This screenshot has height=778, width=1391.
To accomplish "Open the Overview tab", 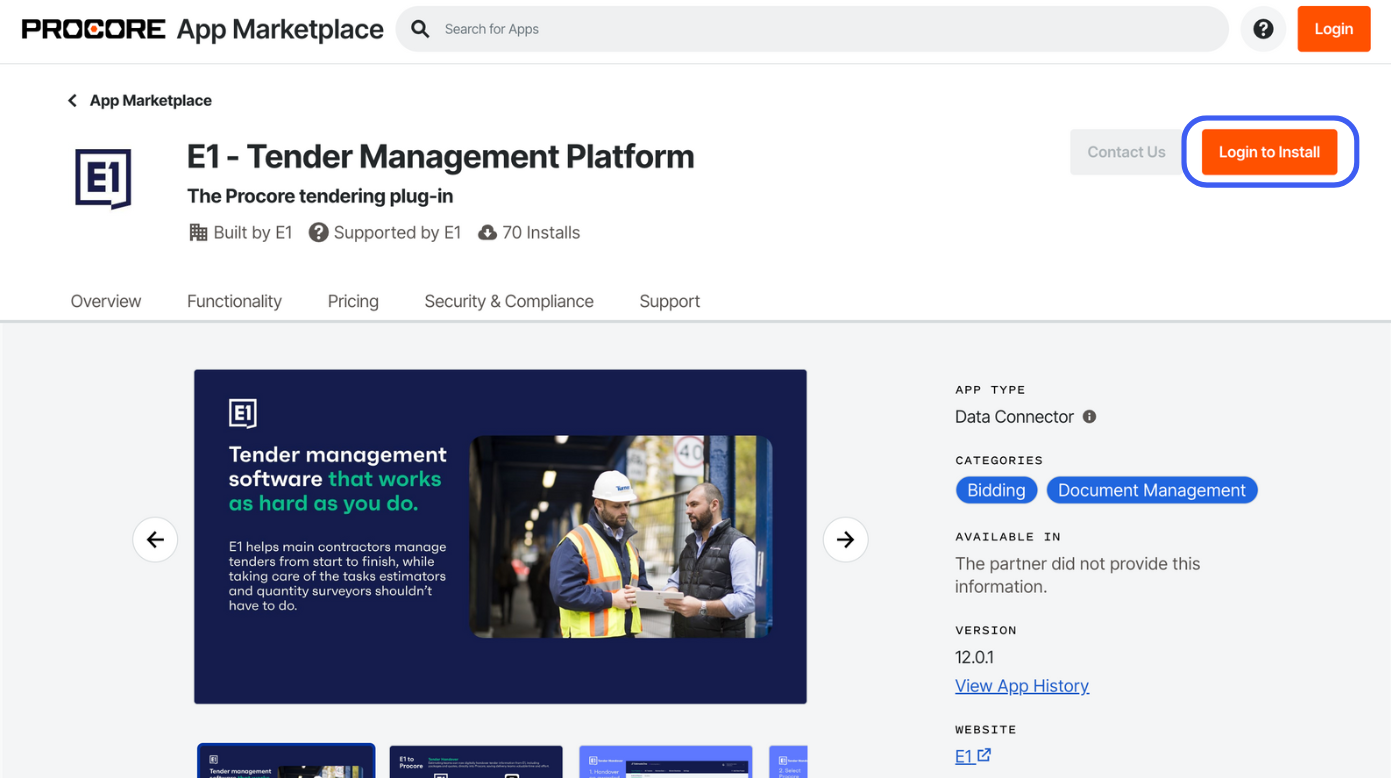I will tap(106, 301).
